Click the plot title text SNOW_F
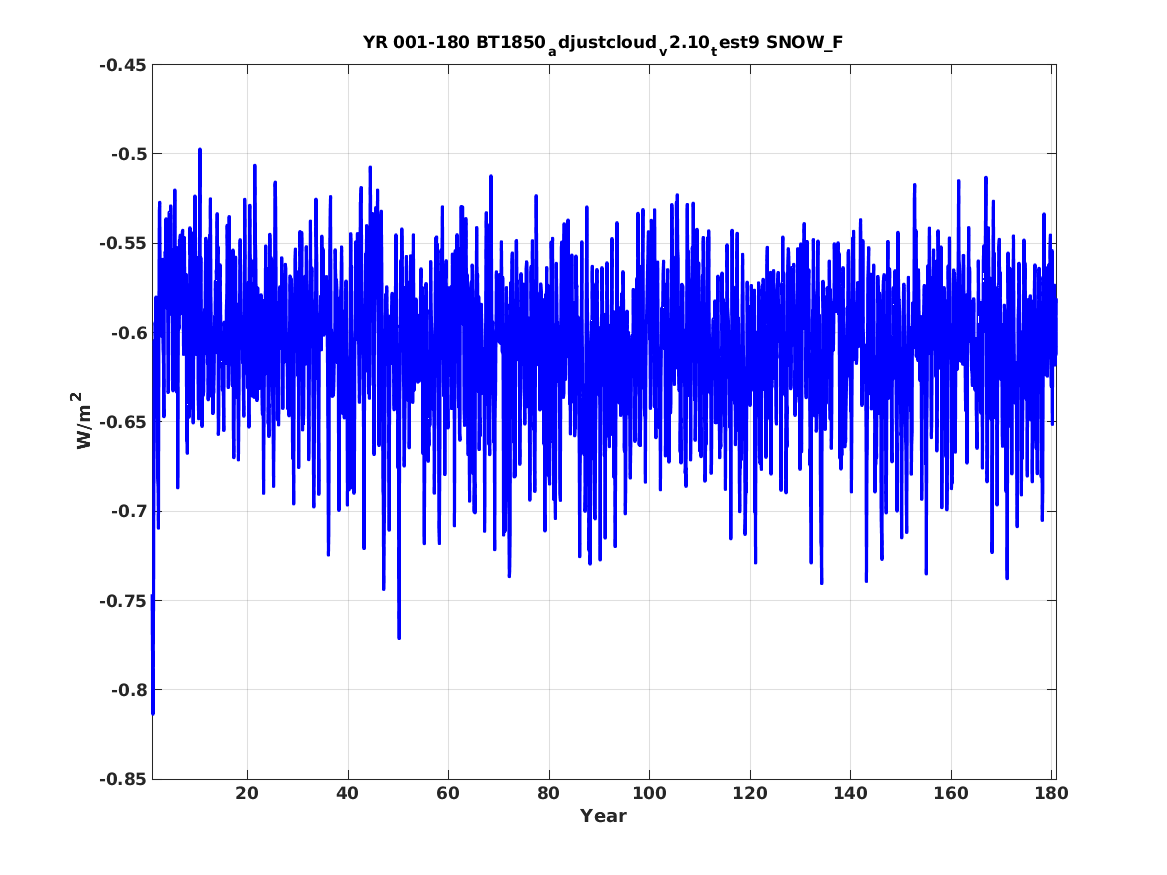The image size is (1167, 875). pos(805,42)
